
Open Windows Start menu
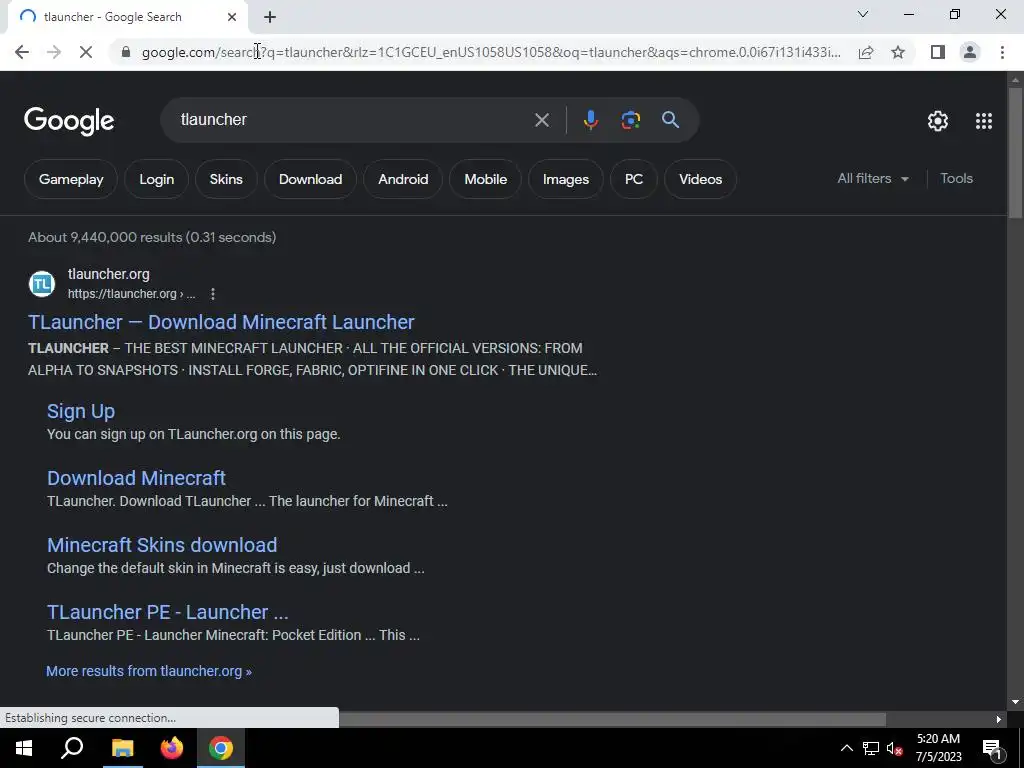pos(24,748)
